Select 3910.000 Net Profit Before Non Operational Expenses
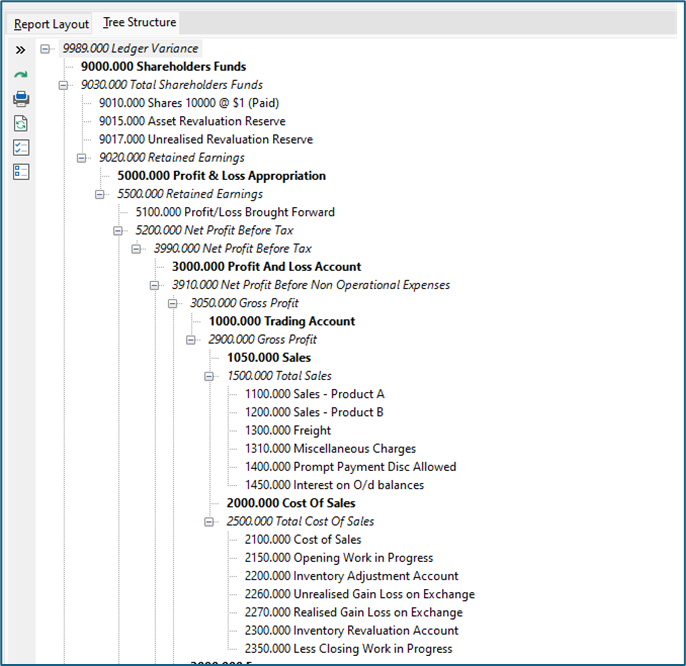686x666 pixels. pyautogui.click(x=311, y=285)
